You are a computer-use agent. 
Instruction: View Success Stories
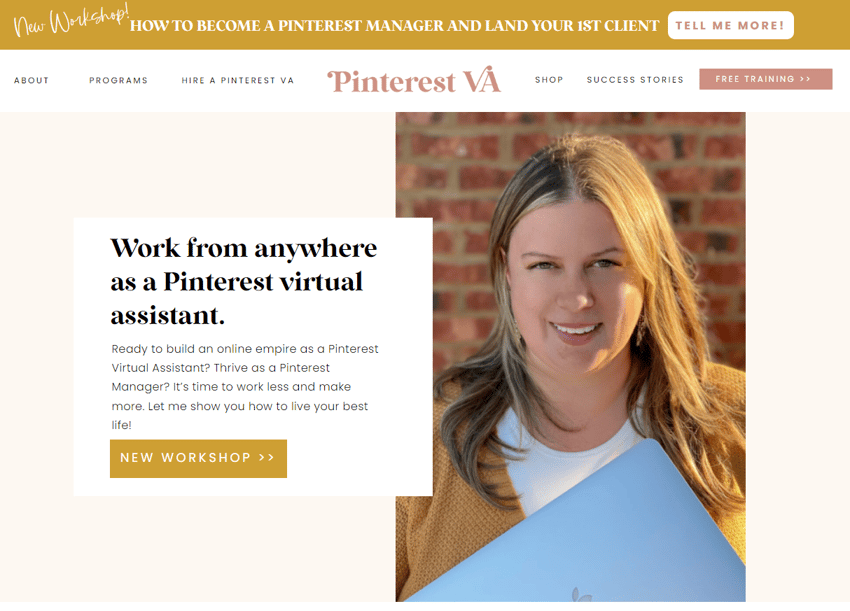point(635,80)
